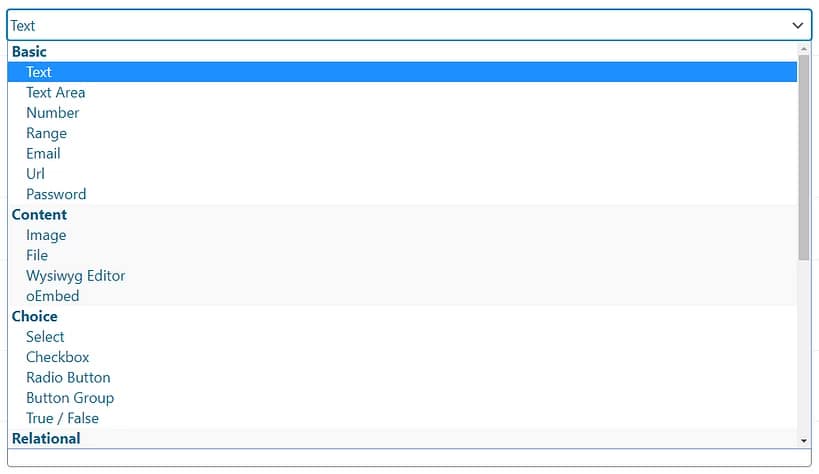
Task: Pick Radio Button option
Action: (68, 377)
